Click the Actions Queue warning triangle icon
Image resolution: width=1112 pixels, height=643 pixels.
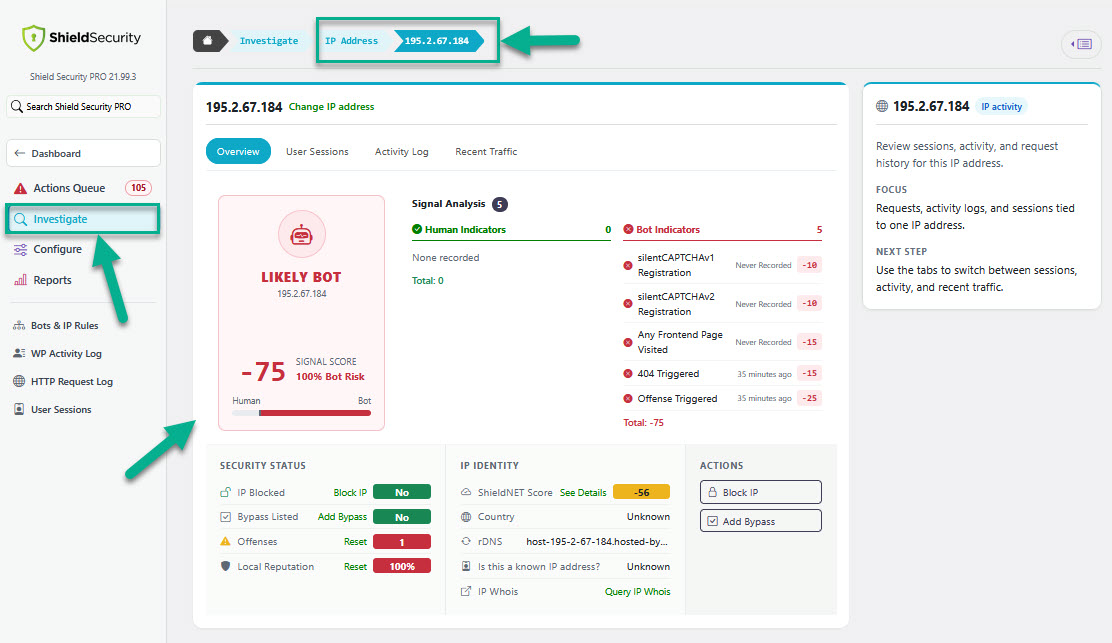point(20,188)
